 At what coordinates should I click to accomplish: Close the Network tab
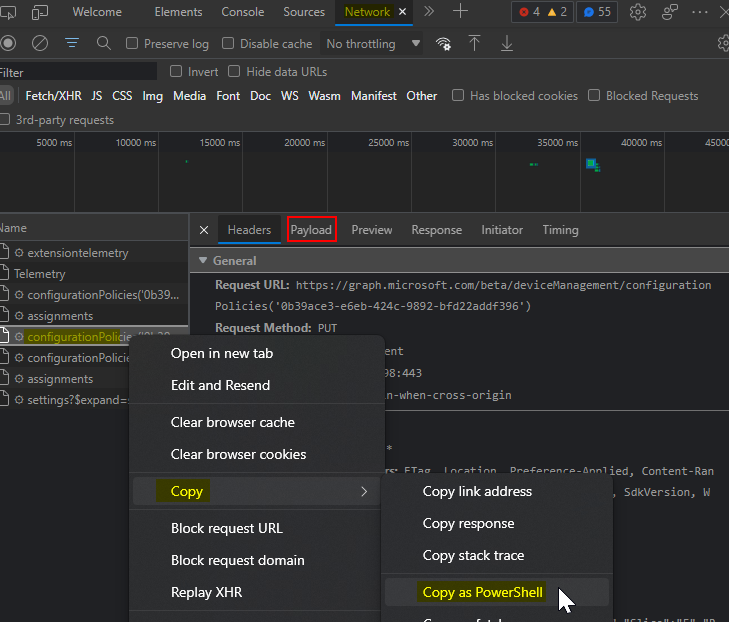(x=403, y=12)
